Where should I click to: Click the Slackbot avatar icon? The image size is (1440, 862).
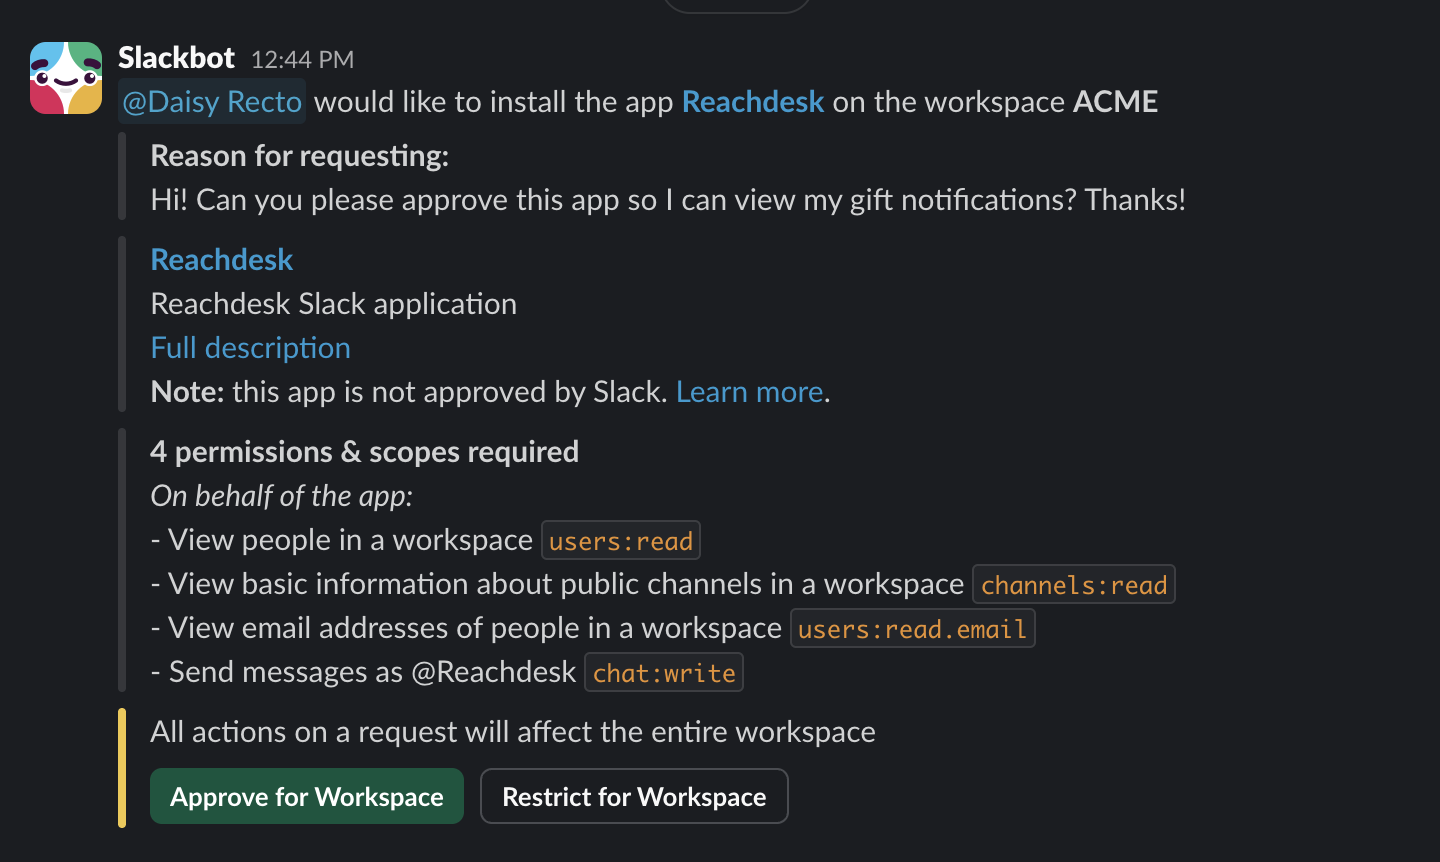(66, 78)
